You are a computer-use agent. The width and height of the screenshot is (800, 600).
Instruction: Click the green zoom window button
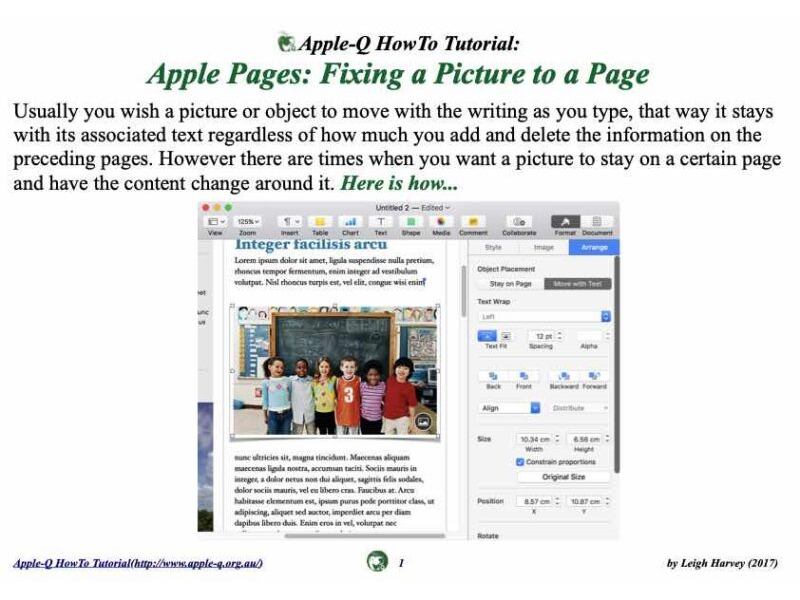pos(228,208)
